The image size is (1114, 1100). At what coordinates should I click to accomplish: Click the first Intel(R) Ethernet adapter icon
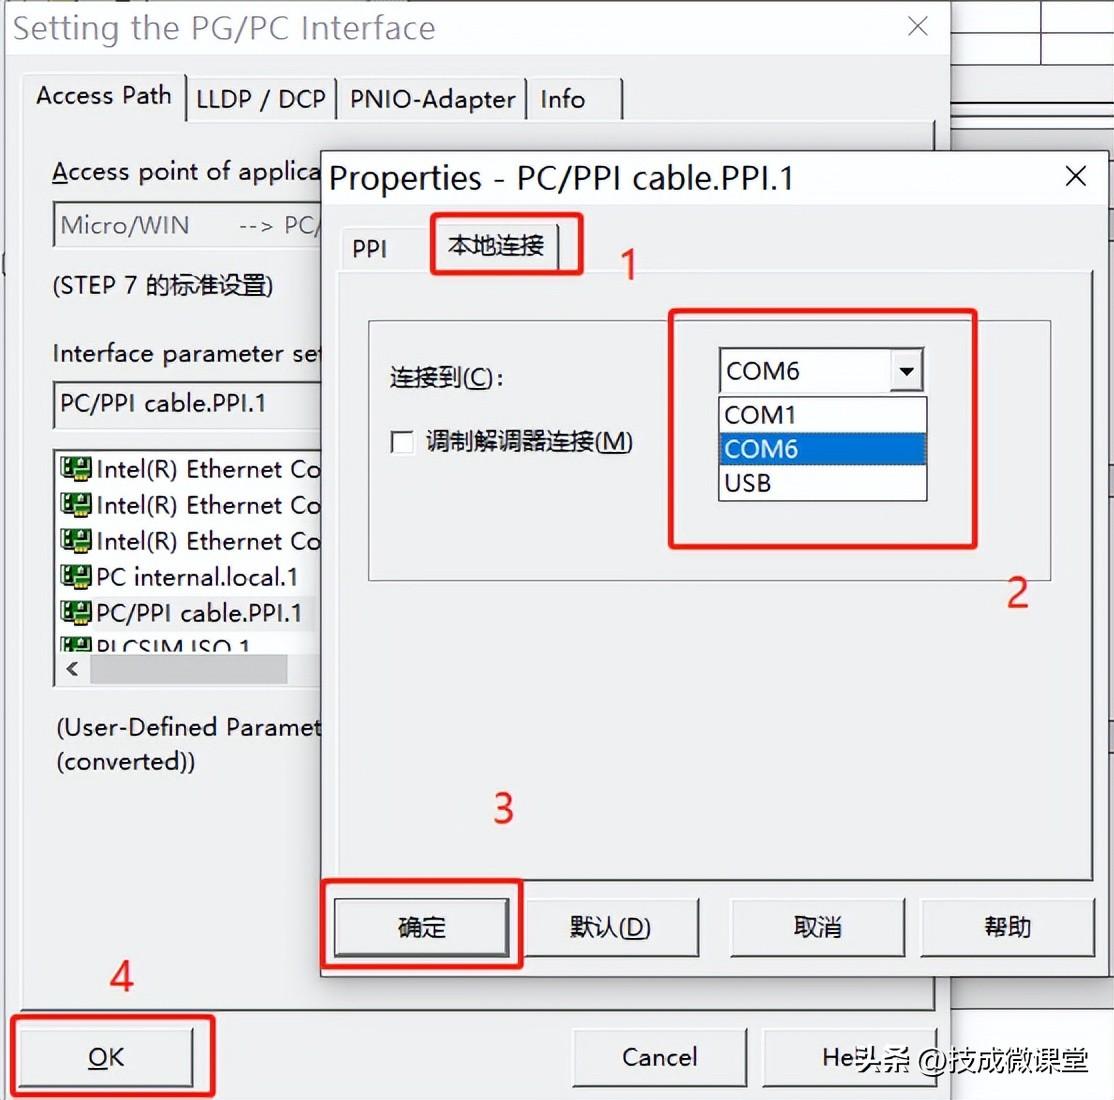(75, 468)
